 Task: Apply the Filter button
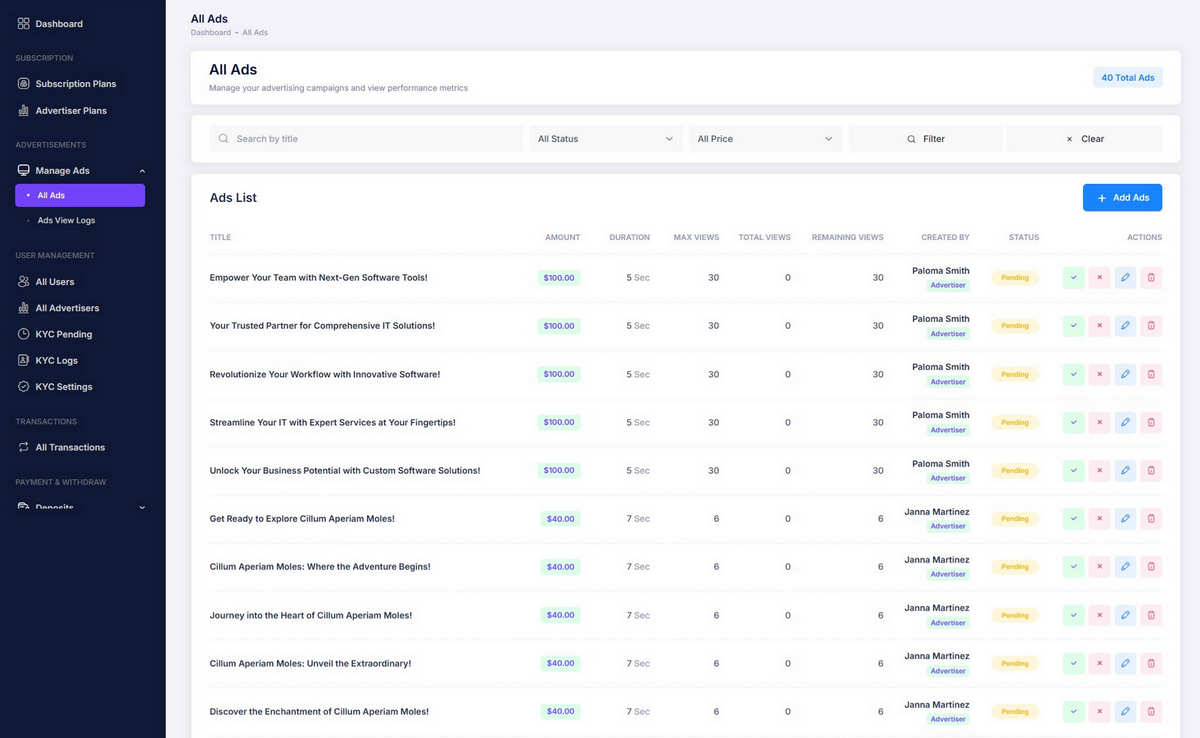925,139
